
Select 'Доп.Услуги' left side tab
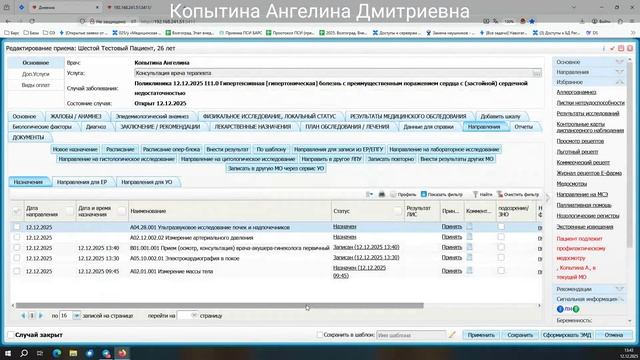coord(36,74)
